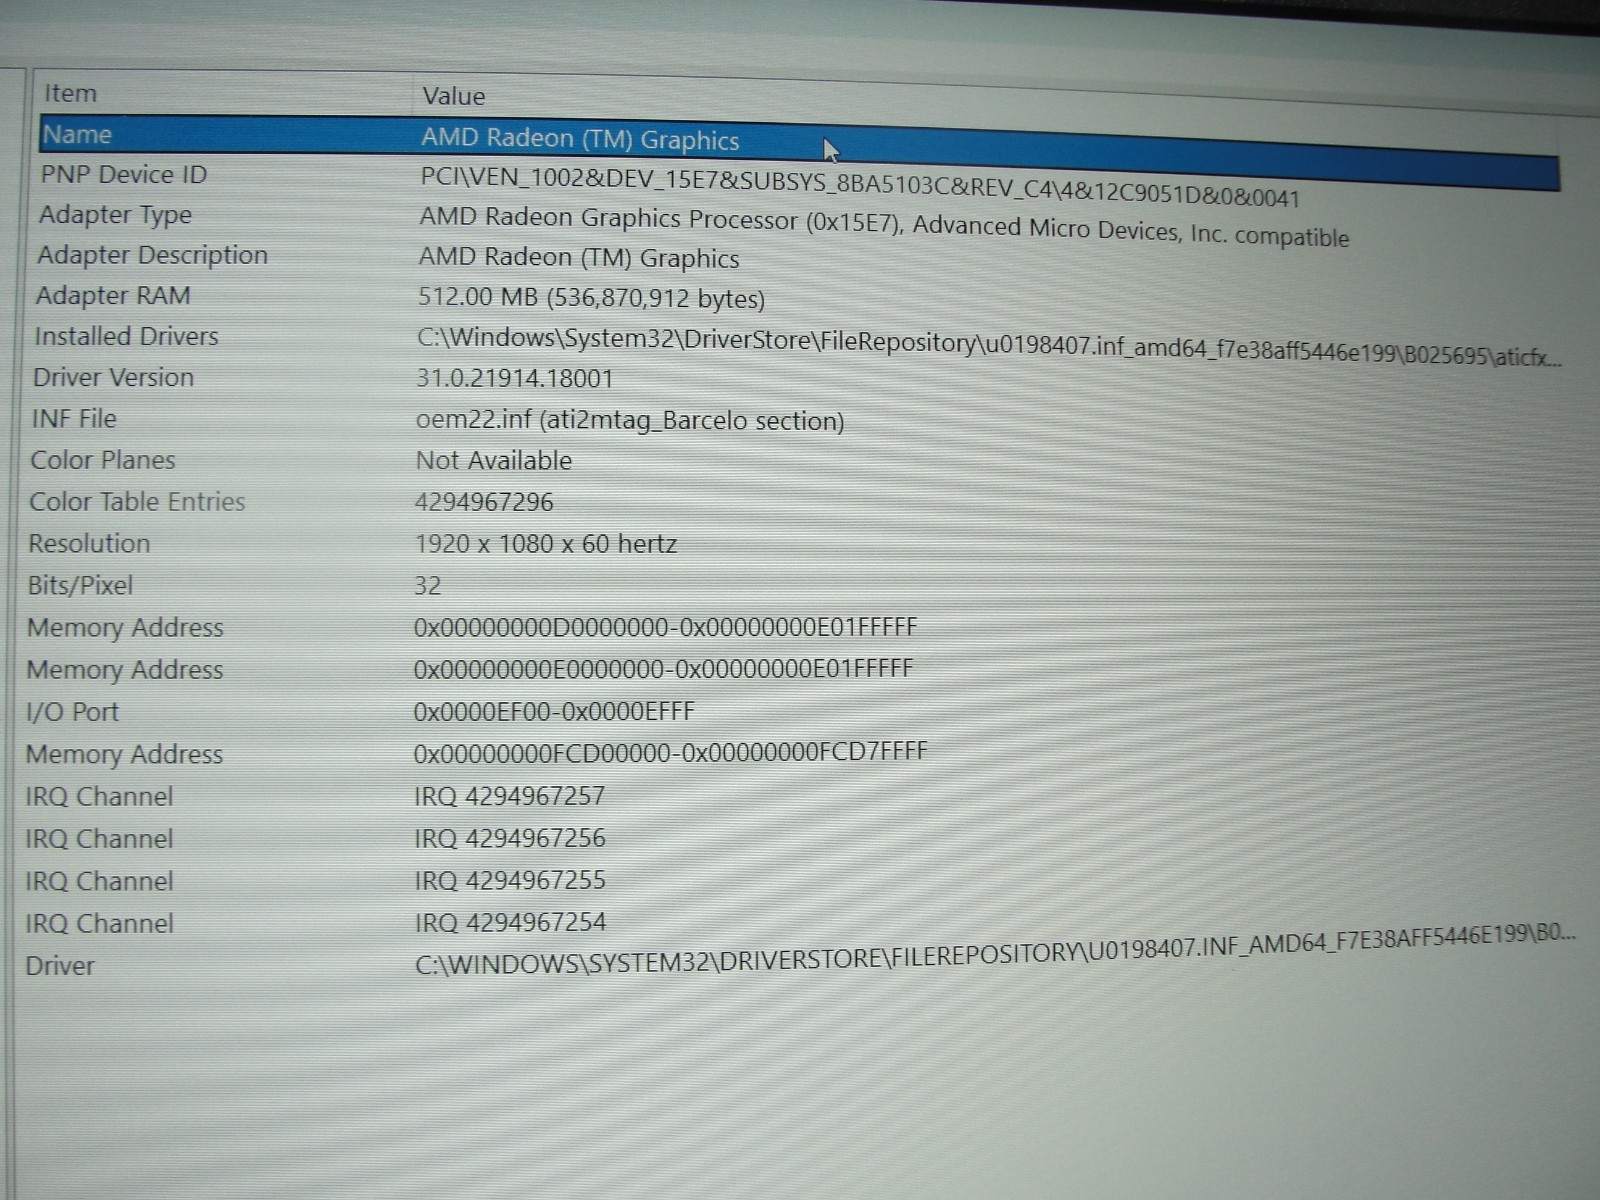The height and width of the screenshot is (1200, 1600).
Task: Click the value 4294967296
Action: coord(484,502)
